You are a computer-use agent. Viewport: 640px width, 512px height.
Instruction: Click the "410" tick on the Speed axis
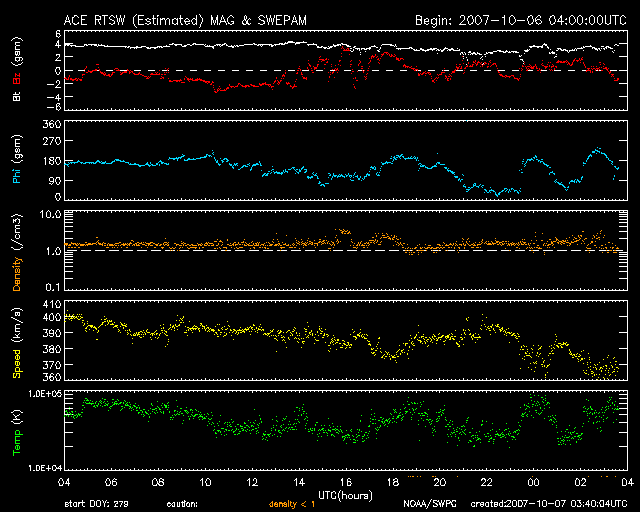pyautogui.click(x=52, y=304)
